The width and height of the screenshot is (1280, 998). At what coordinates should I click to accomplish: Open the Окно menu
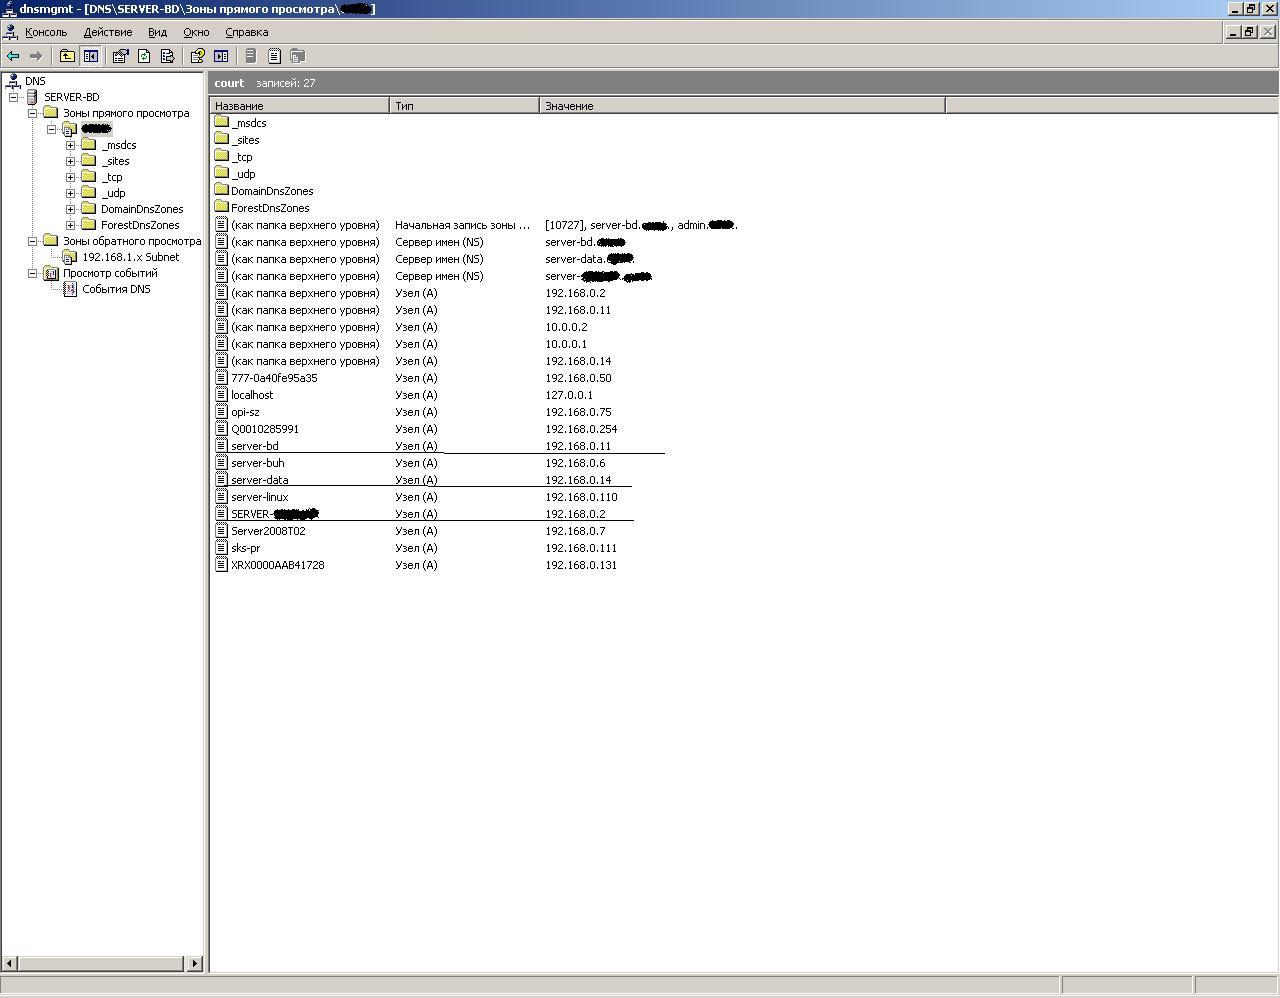(196, 32)
